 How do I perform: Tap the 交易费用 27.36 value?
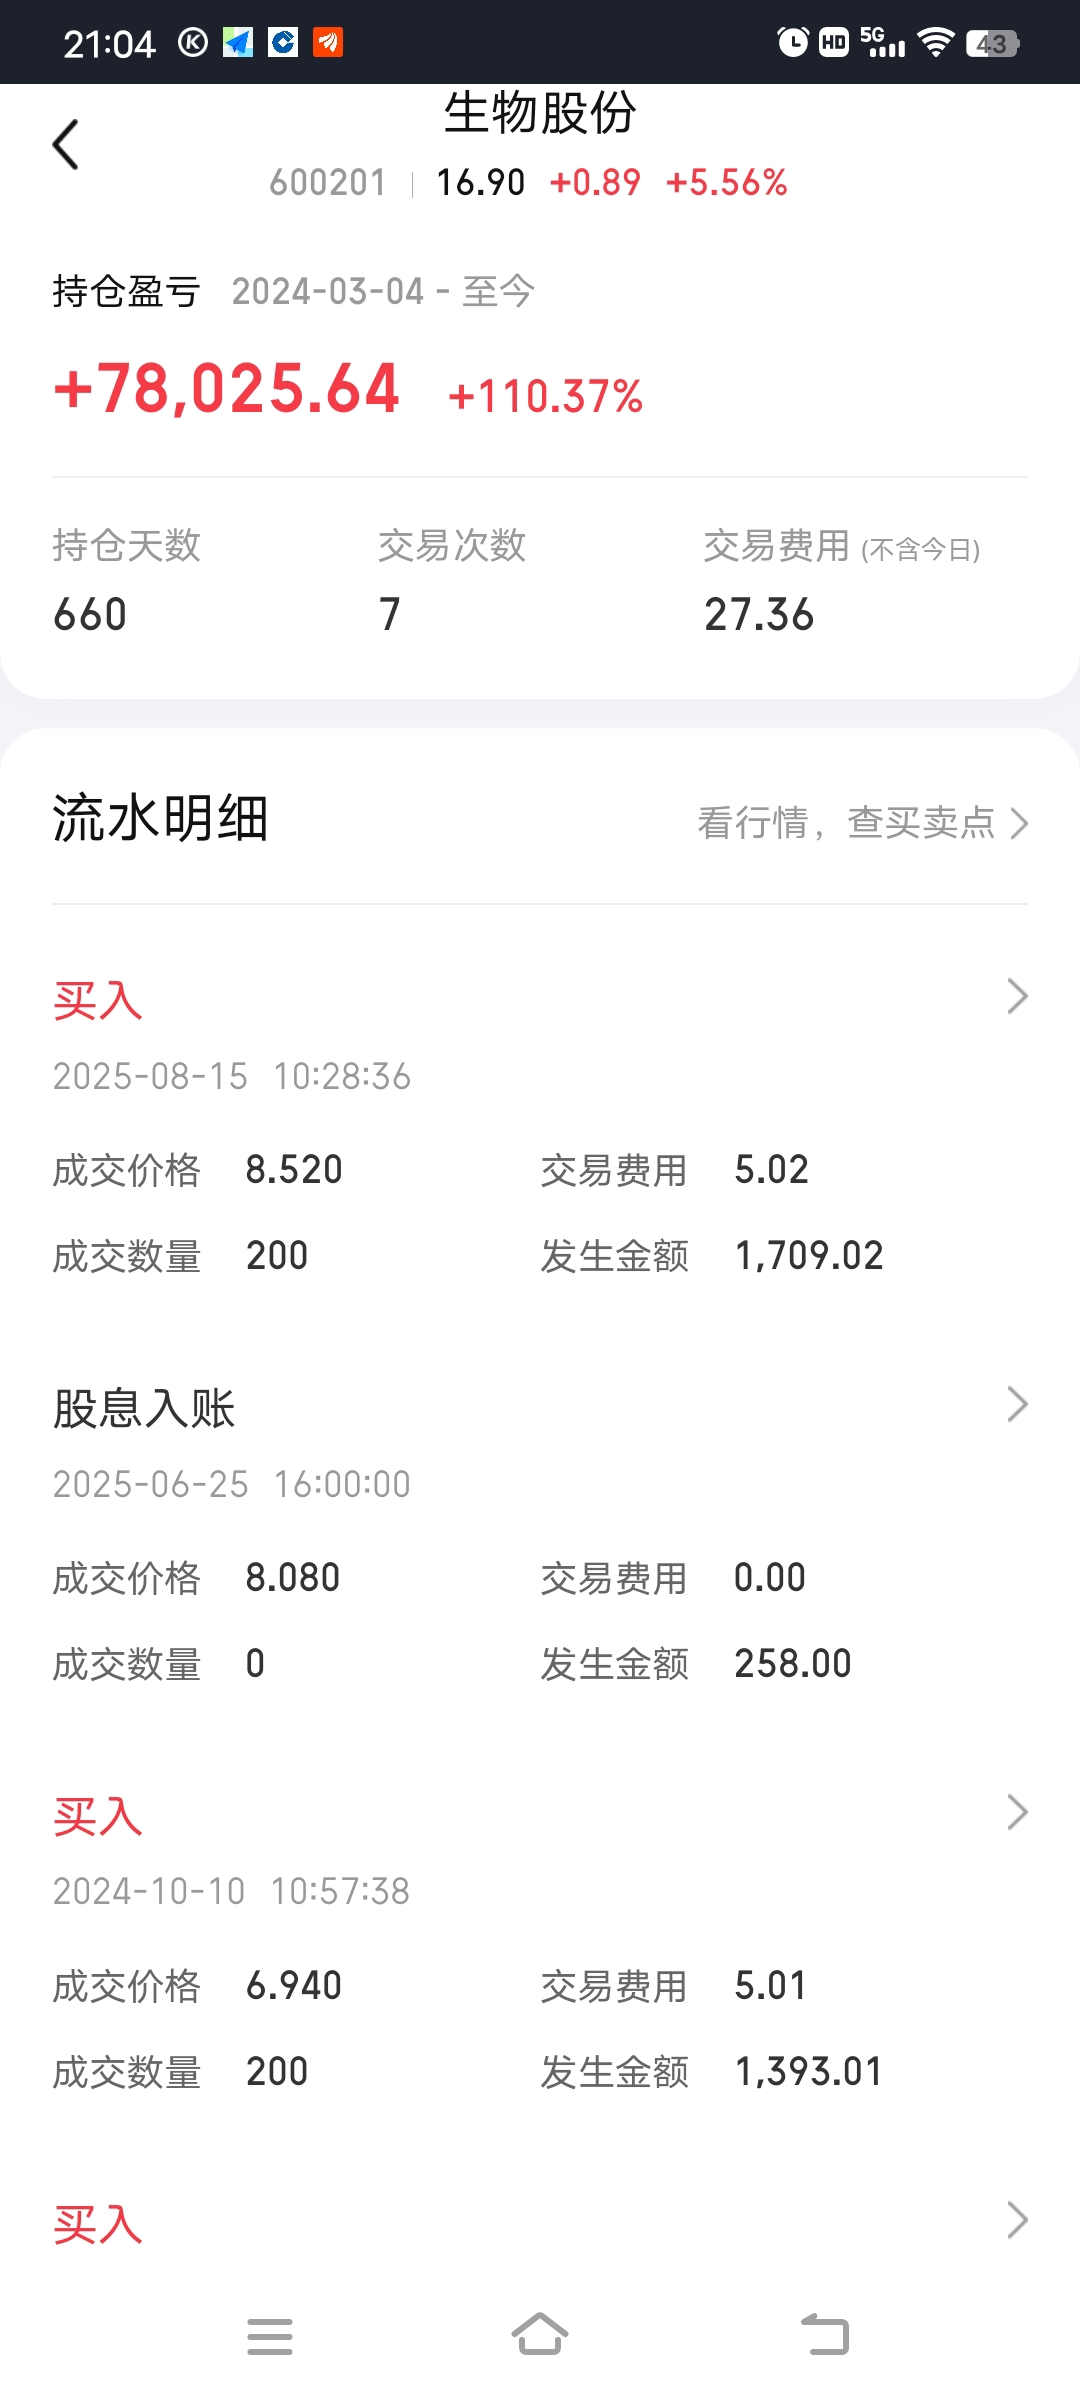(759, 614)
